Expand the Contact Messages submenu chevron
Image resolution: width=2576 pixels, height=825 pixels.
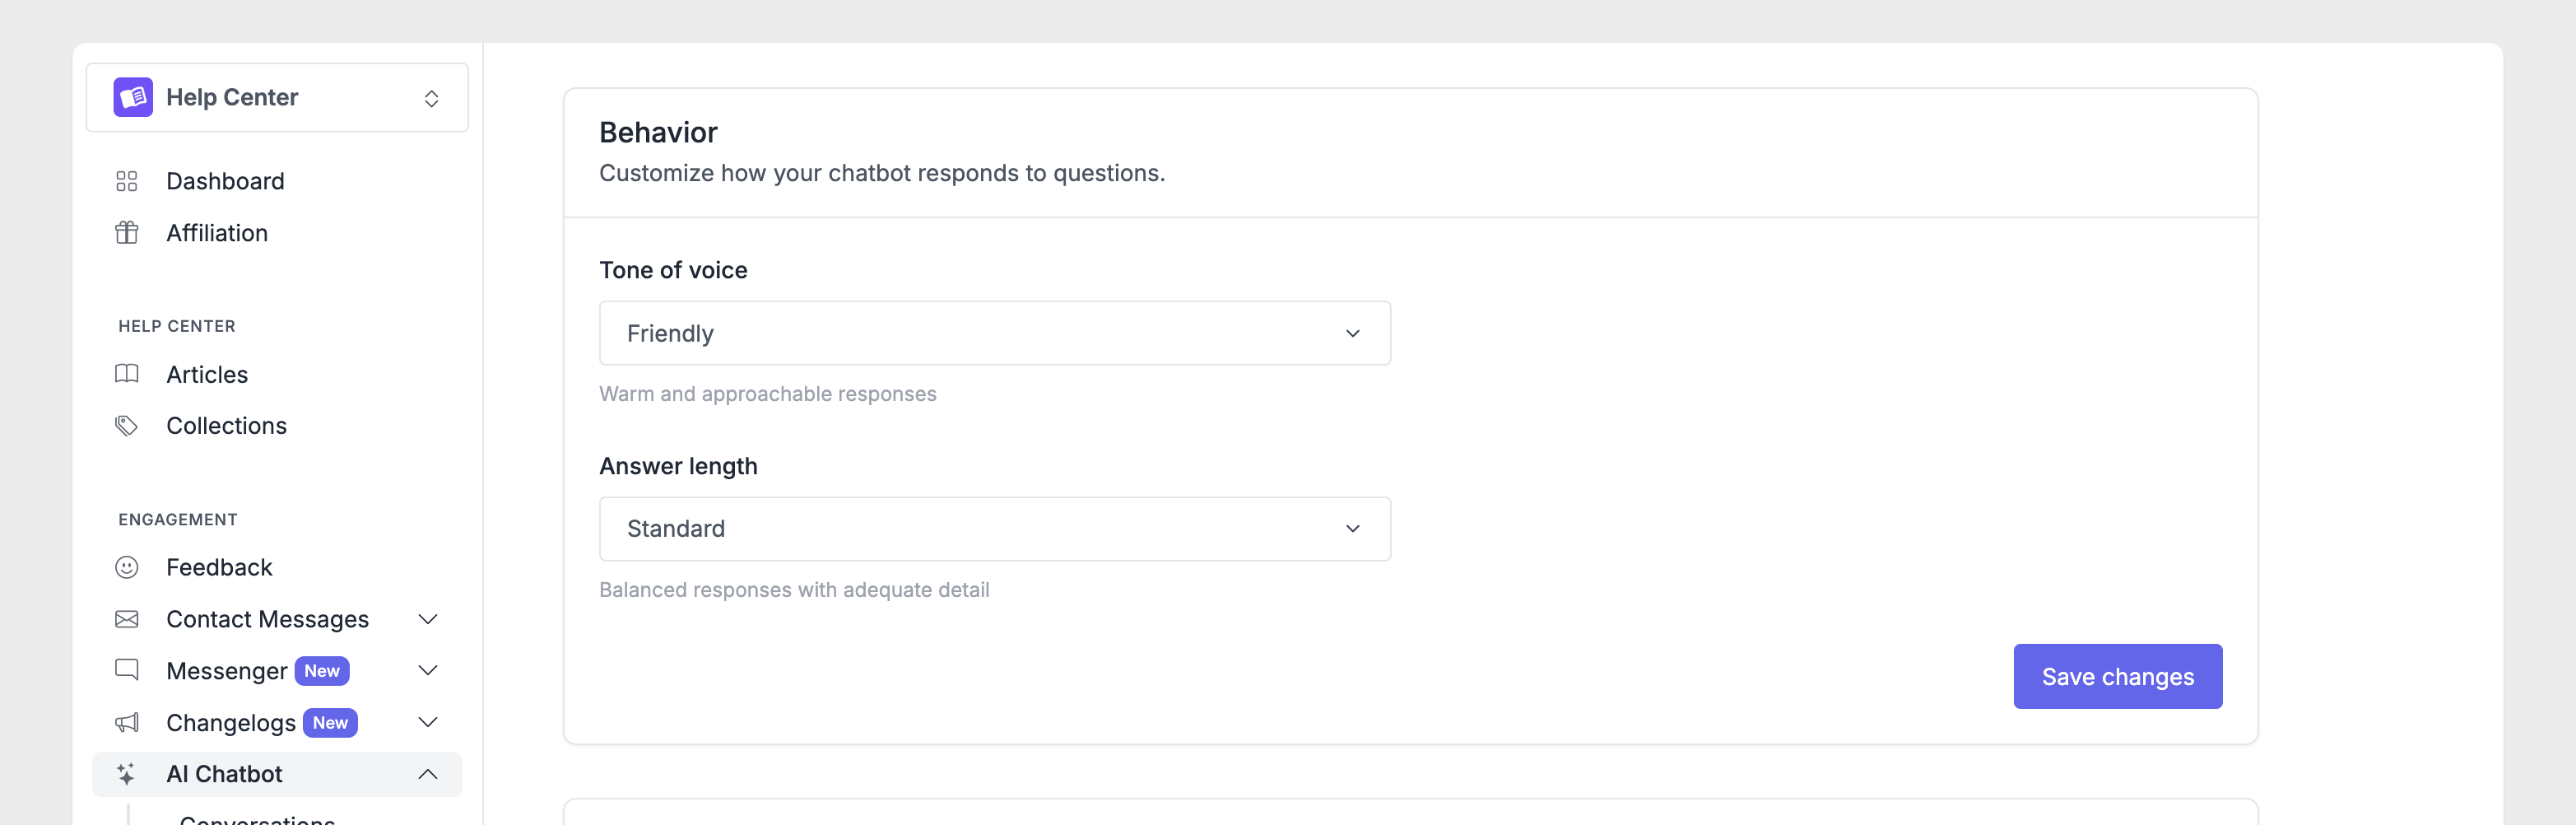pos(428,620)
